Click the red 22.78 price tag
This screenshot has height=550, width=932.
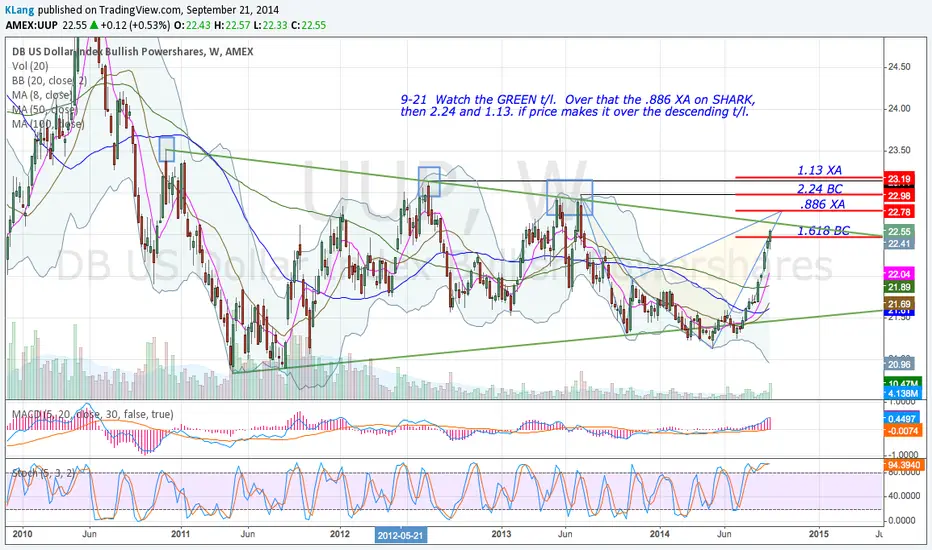click(898, 212)
